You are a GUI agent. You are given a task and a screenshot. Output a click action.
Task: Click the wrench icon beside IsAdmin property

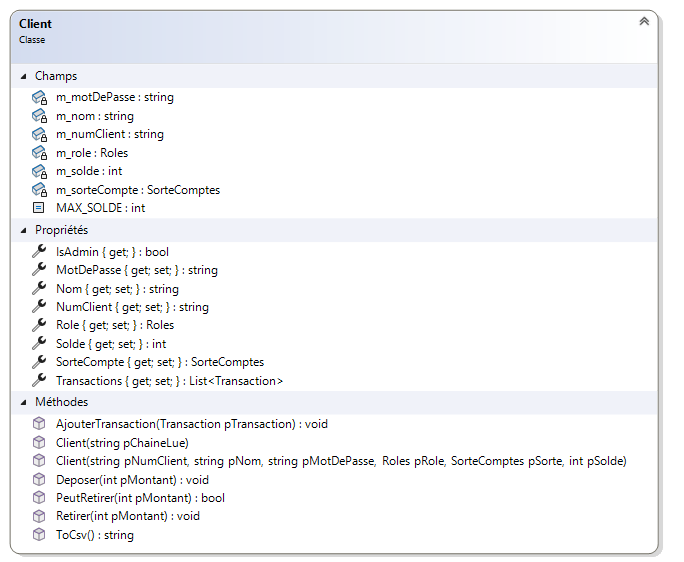(39, 252)
